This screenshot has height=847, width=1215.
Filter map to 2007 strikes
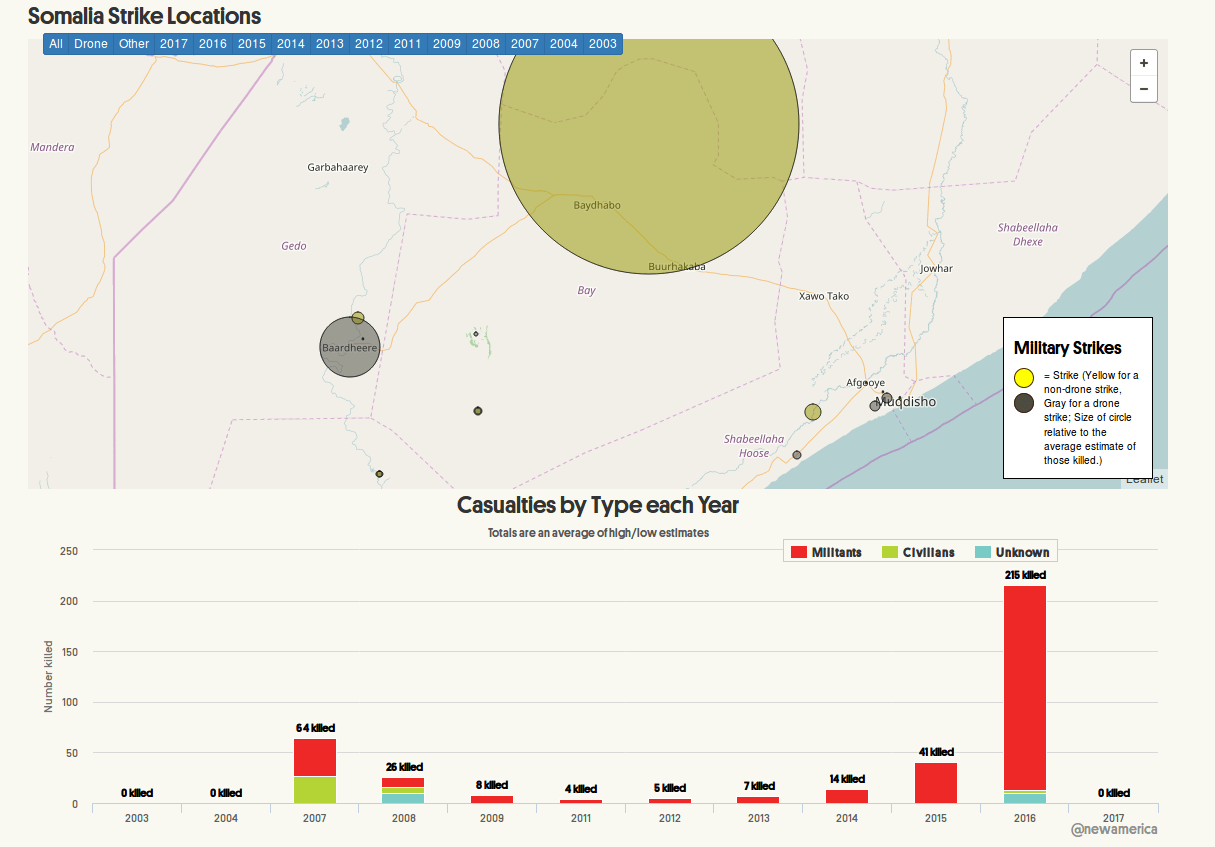tap(525, 44)
